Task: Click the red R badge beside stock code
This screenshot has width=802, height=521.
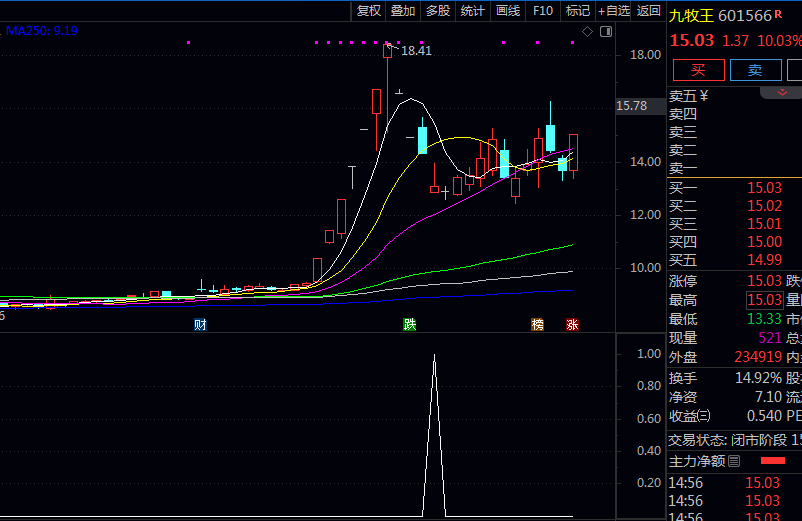Action: coord(778,14)
